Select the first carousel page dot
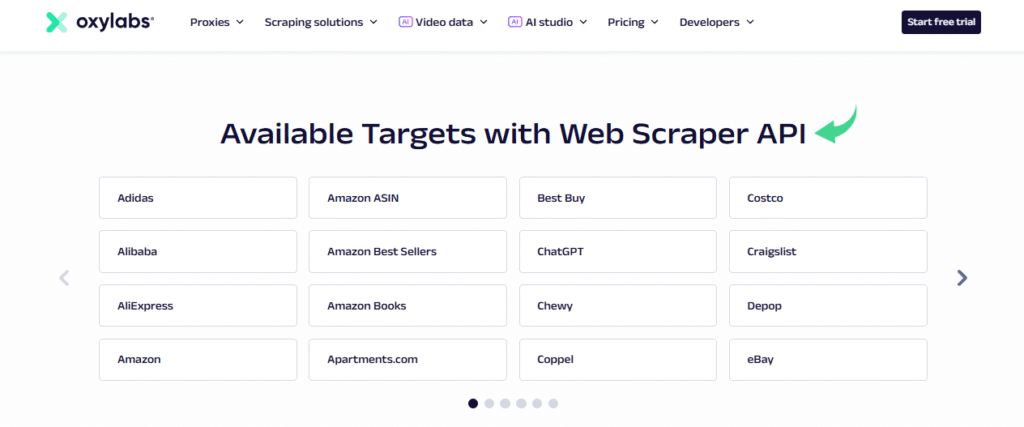Viewport: 1024px width, 427px height. pyautogui.click(x=473, y=403)
